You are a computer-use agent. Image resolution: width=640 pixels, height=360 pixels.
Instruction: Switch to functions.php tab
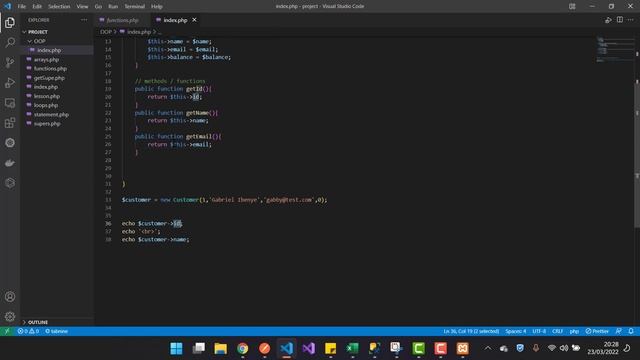tap(122, 20)
